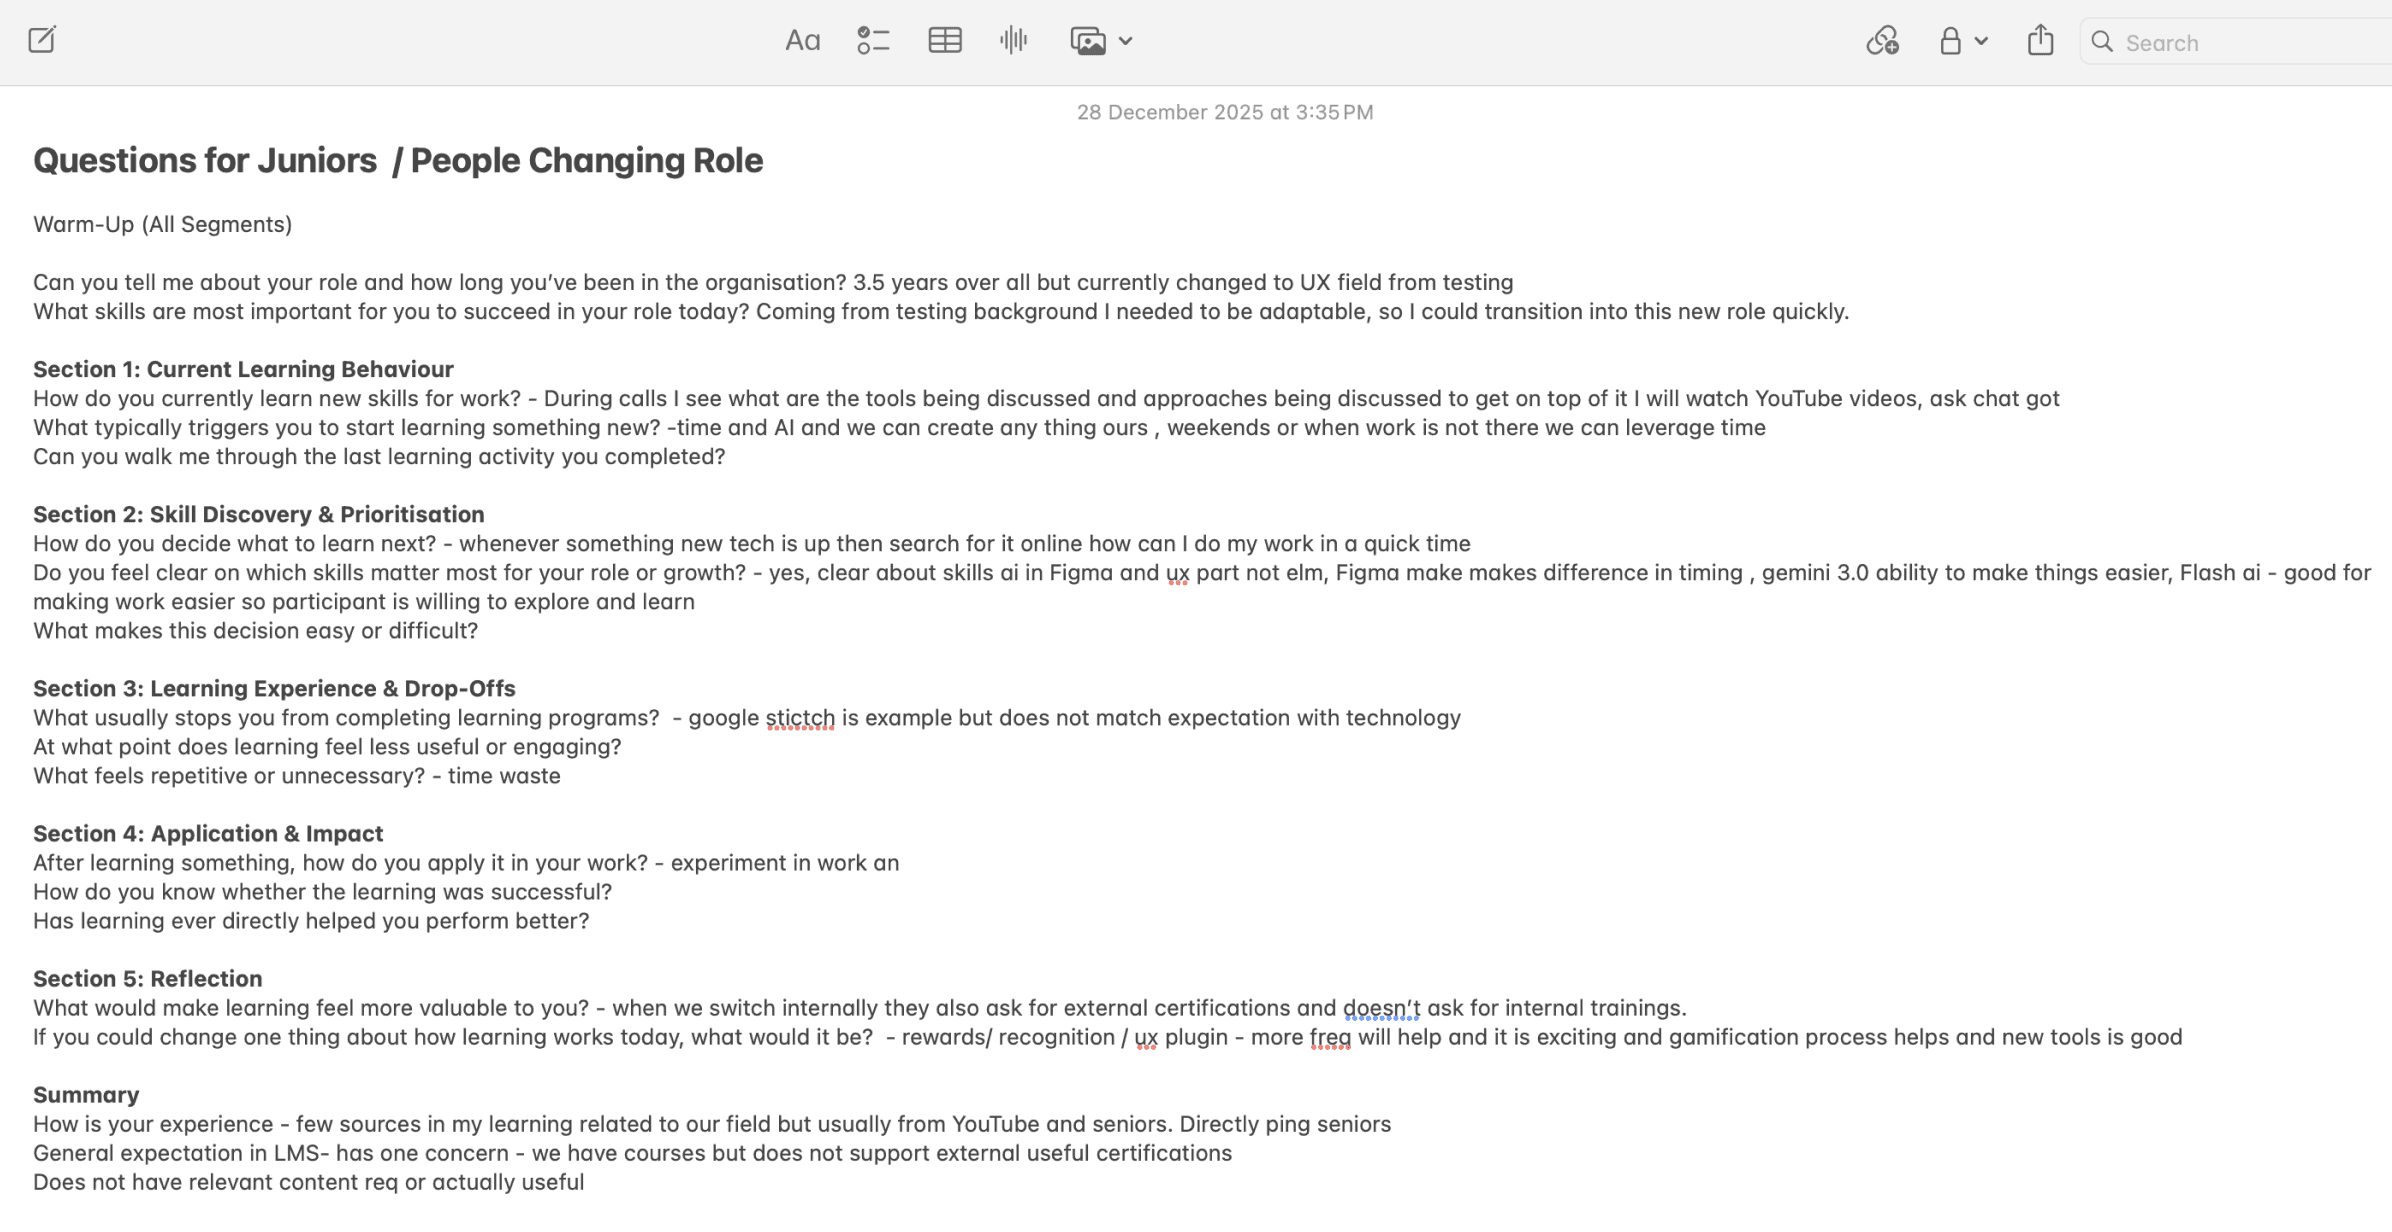Image resolution: width=2392 pixels, height=1232 pixels.
Task: Start an audio recording using the waveform icon
Action: (x=1013, y=41)
